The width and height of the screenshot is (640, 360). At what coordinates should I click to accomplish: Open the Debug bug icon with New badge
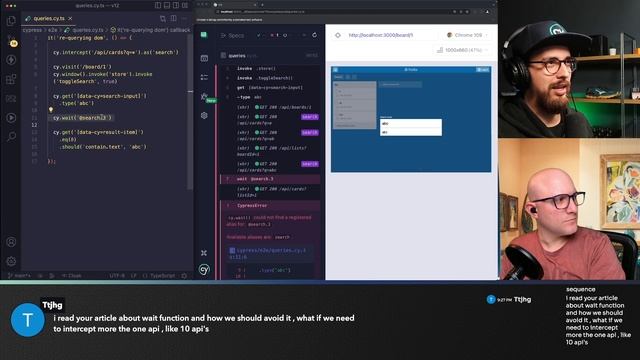(x=205, y=97)
